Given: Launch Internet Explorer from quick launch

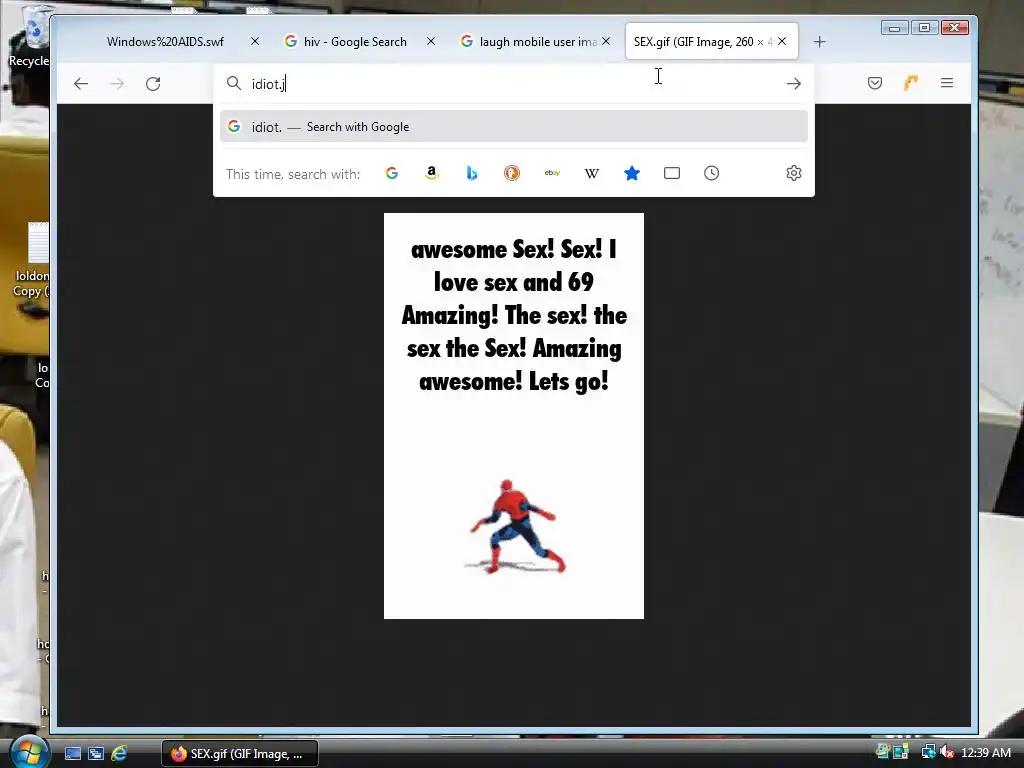Looking at the screenshot, I should (119, 754).
